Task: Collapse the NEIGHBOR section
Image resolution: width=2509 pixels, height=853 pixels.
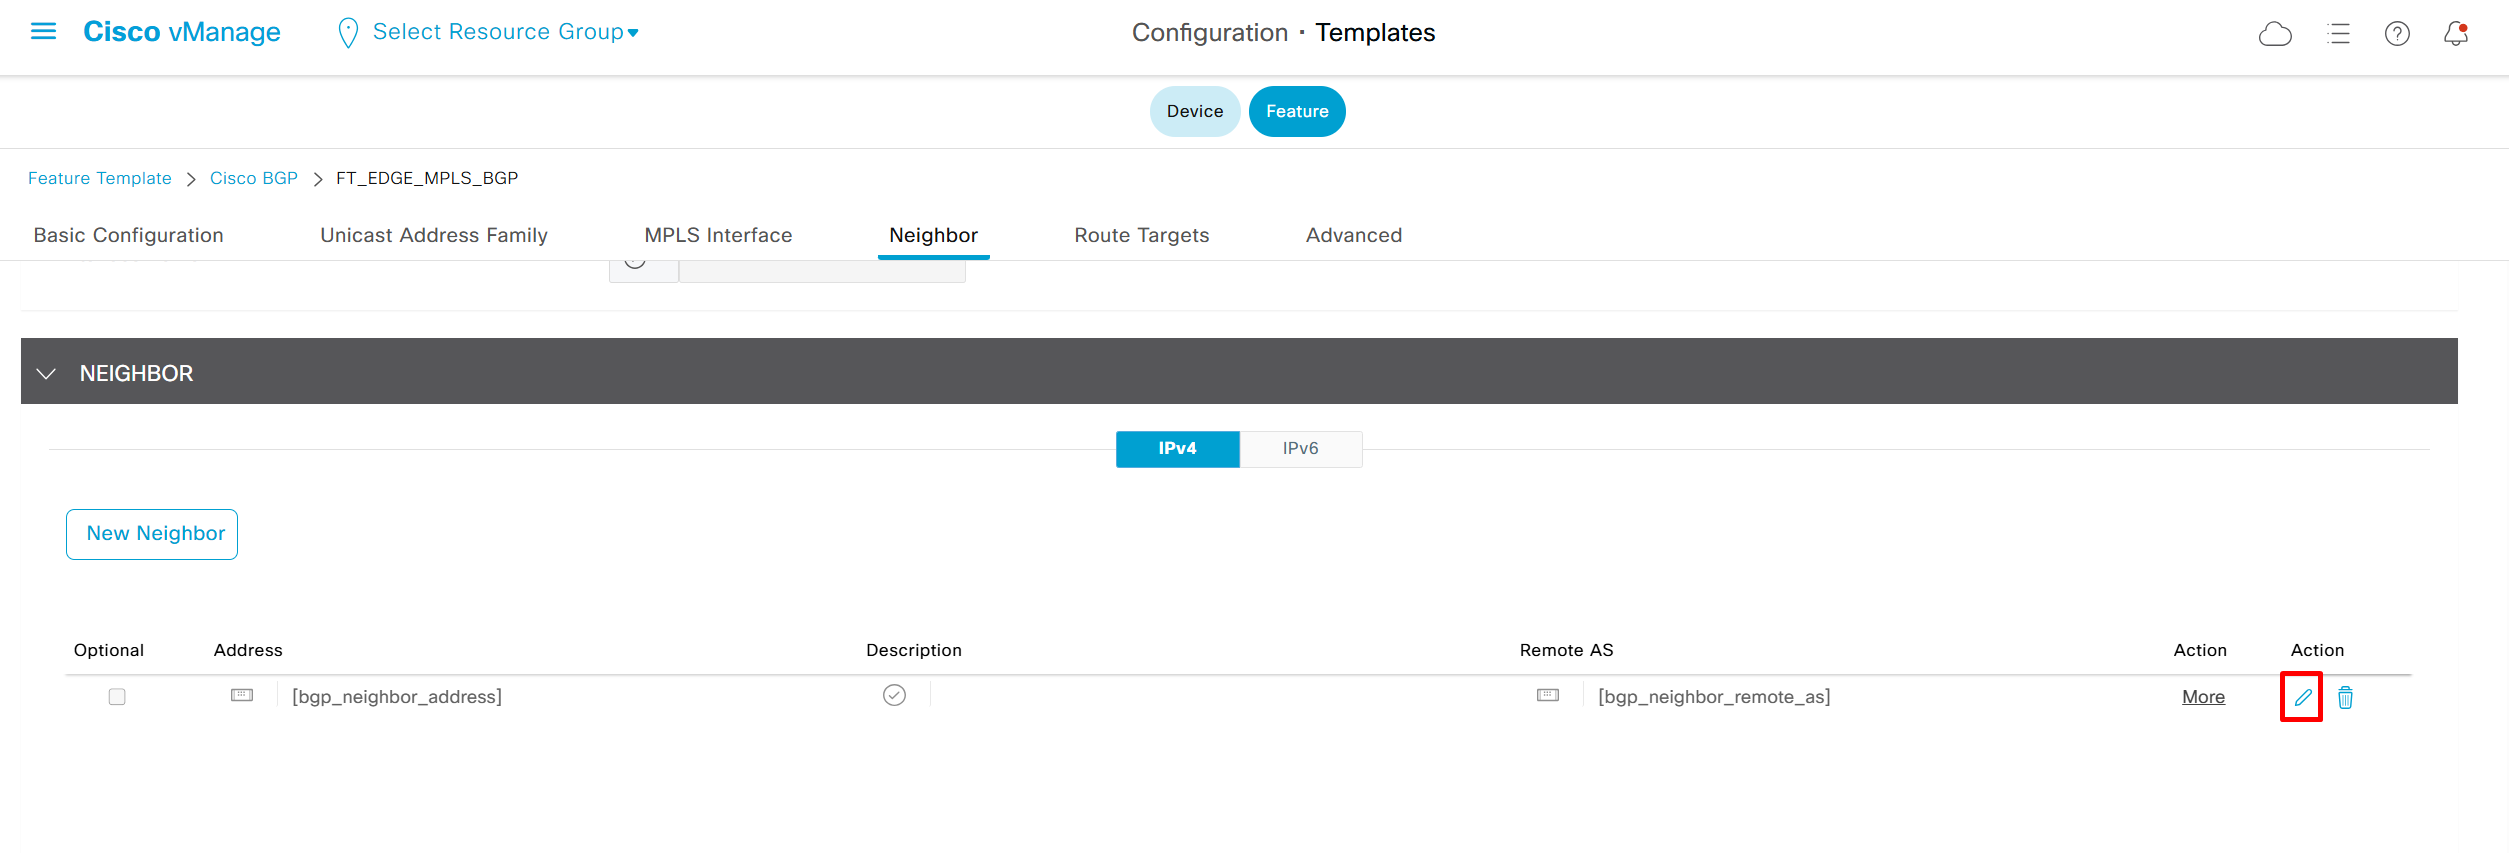Action: point(46,373)
